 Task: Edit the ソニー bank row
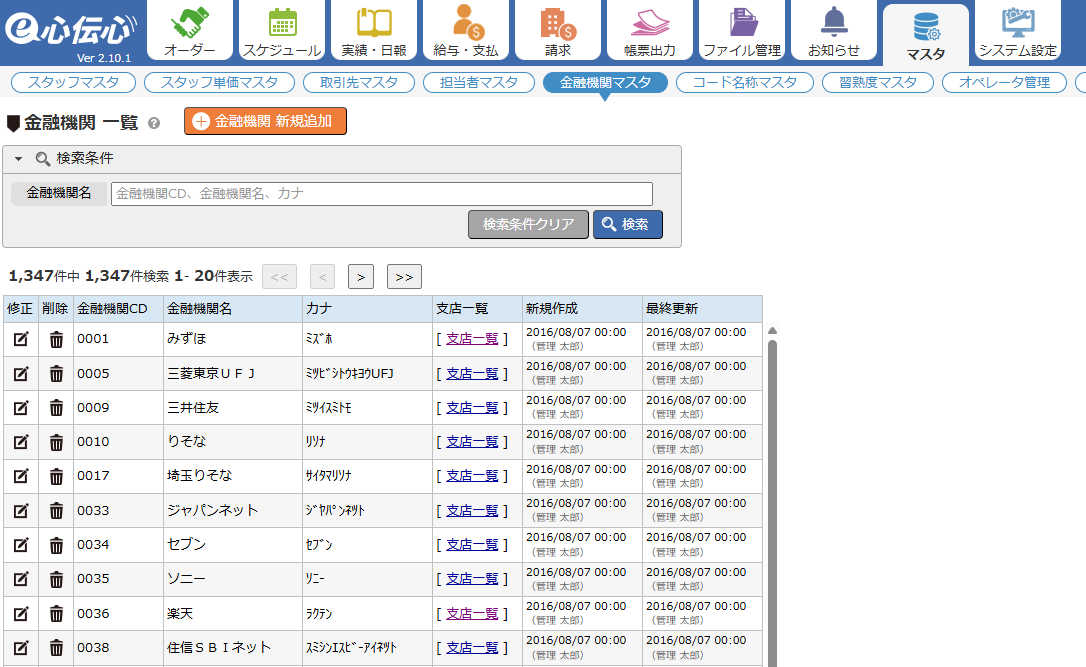click(21, 579)
